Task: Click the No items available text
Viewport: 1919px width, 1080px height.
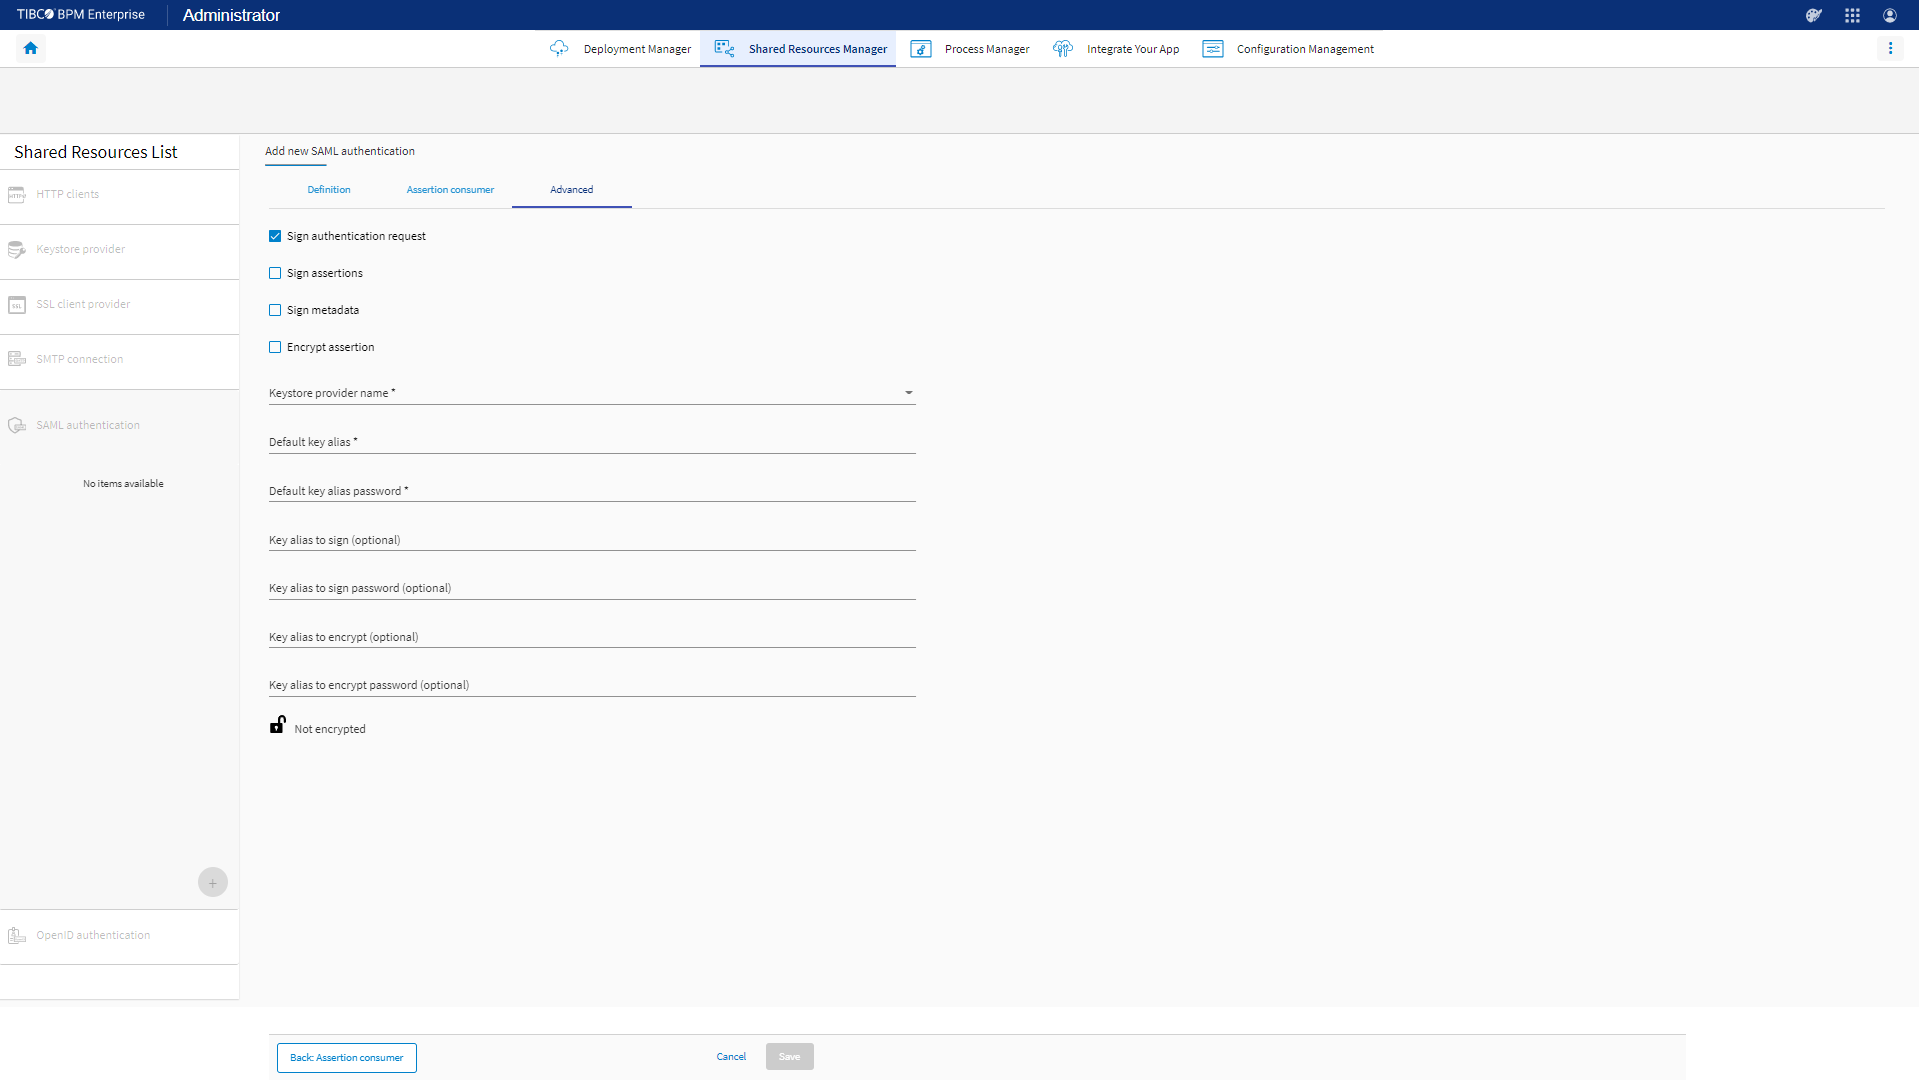Action: tap(123, 484)
